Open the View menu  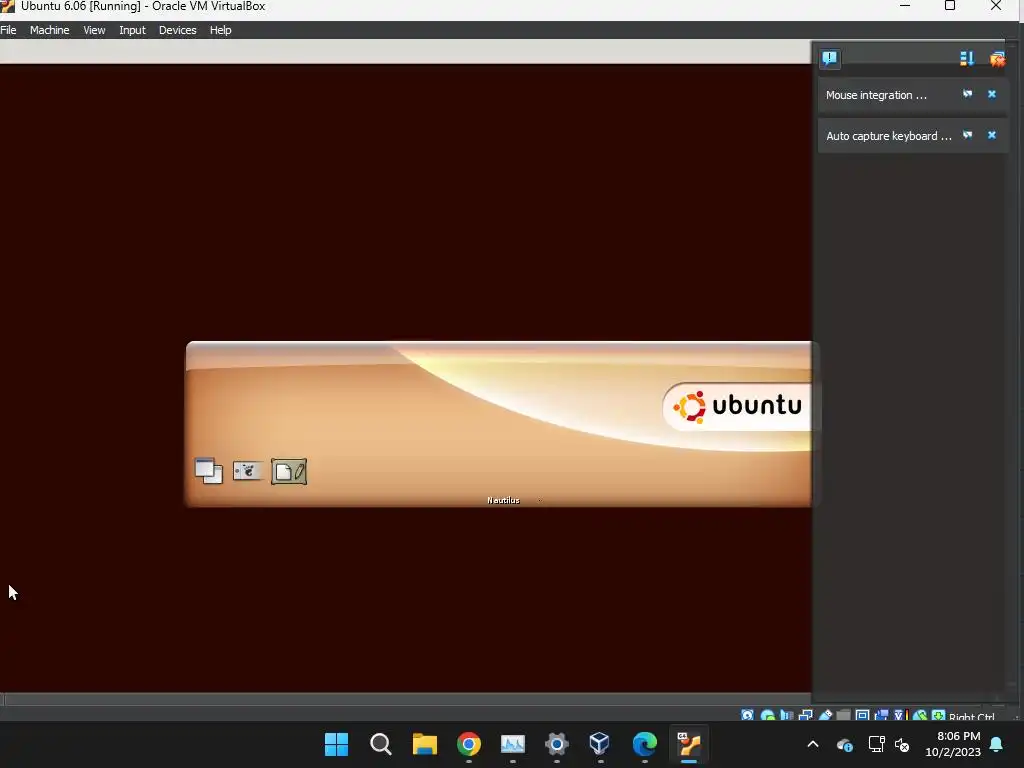coord(94,30)
